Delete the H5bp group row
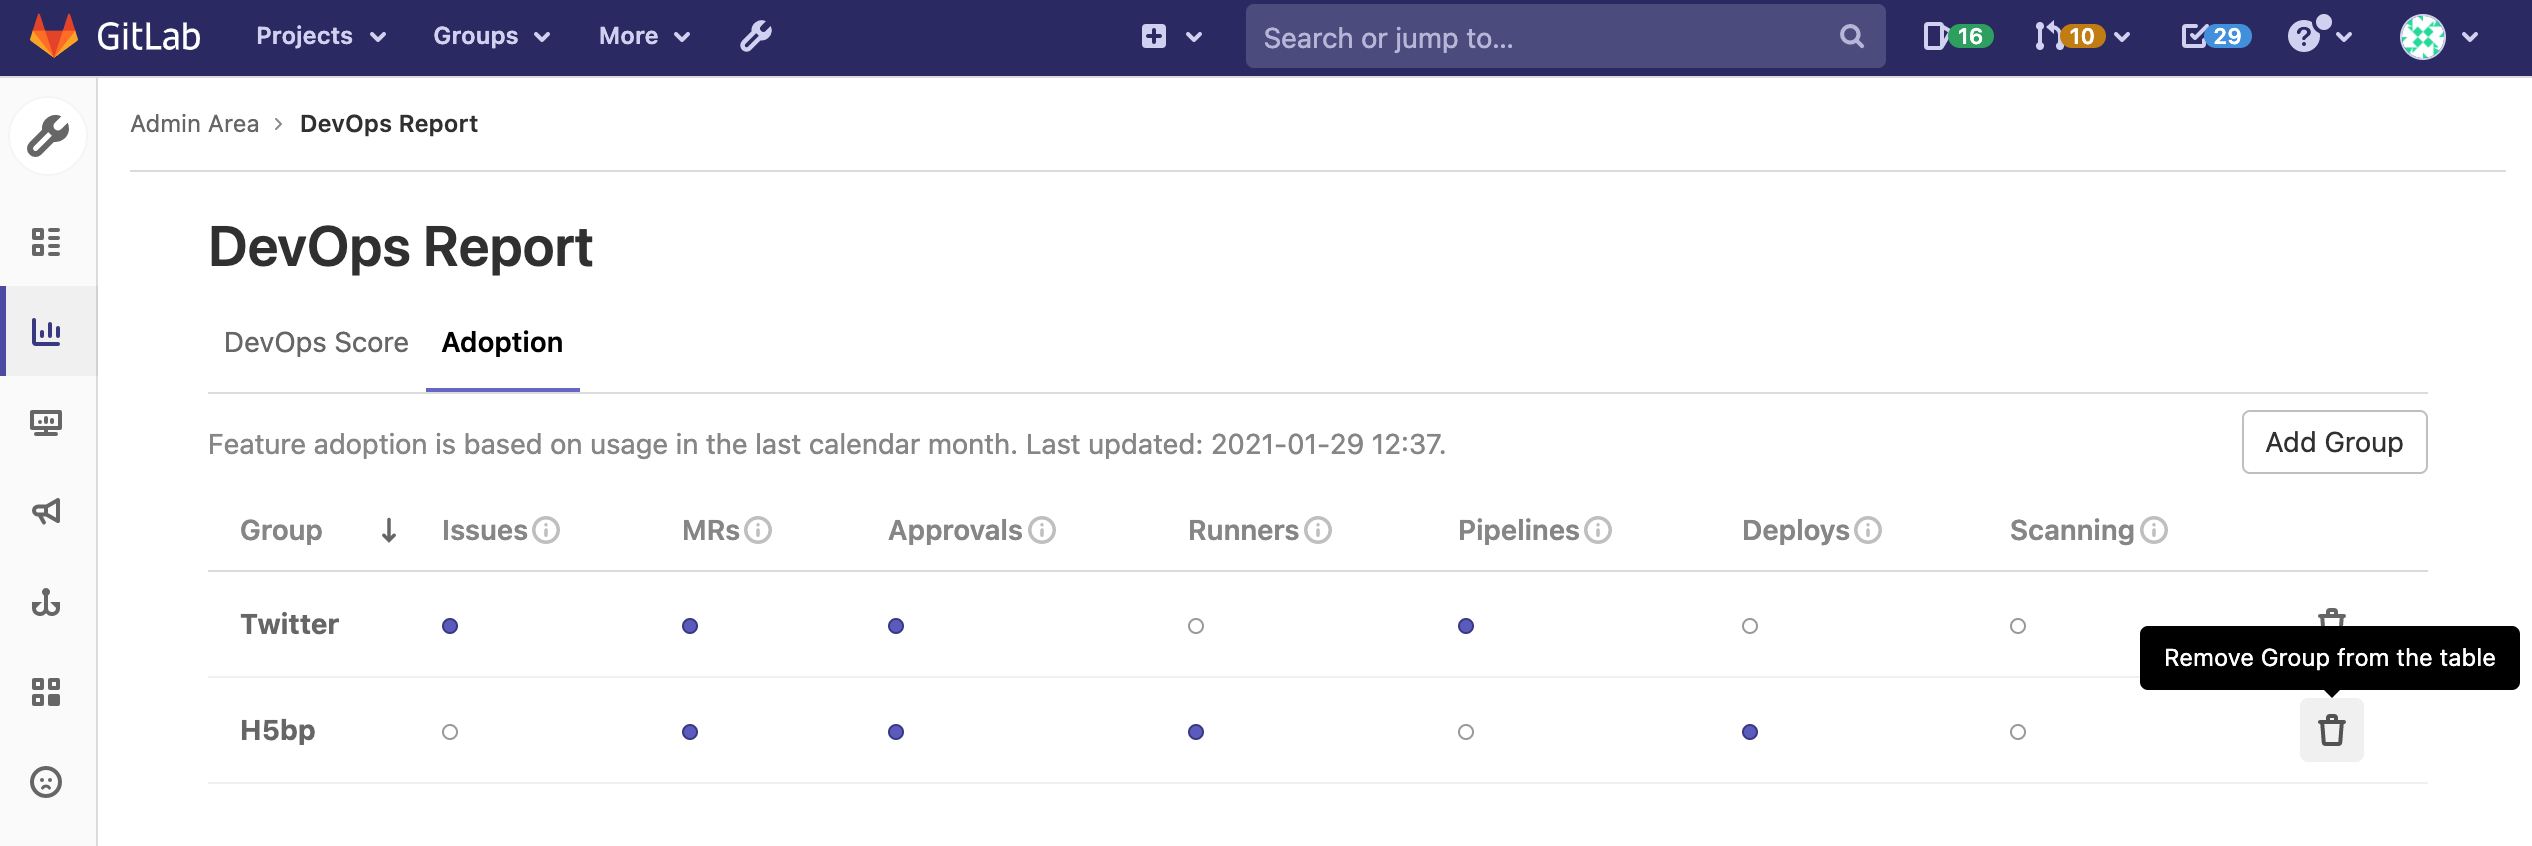 coord(2331,731)
